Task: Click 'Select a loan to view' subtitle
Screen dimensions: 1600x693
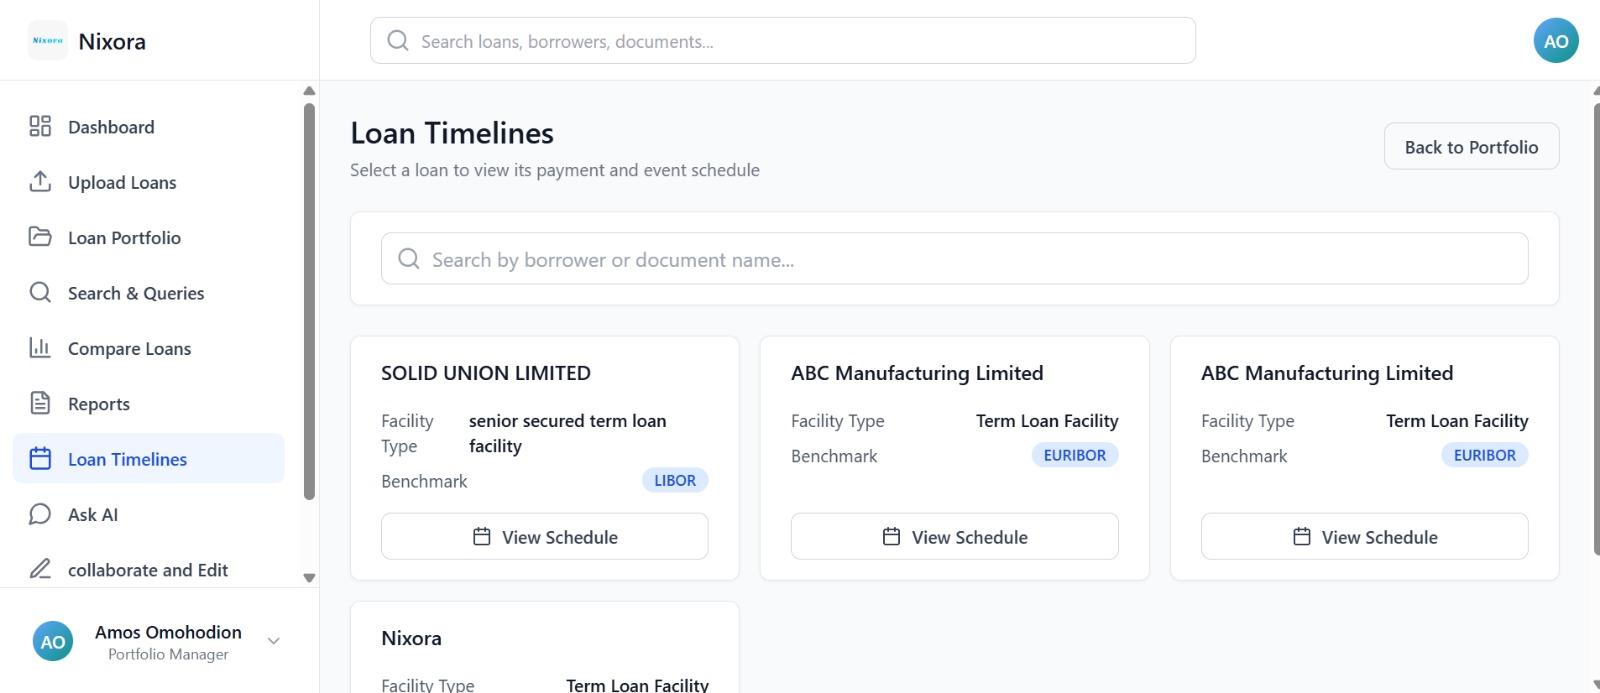Action: (555, 170)
